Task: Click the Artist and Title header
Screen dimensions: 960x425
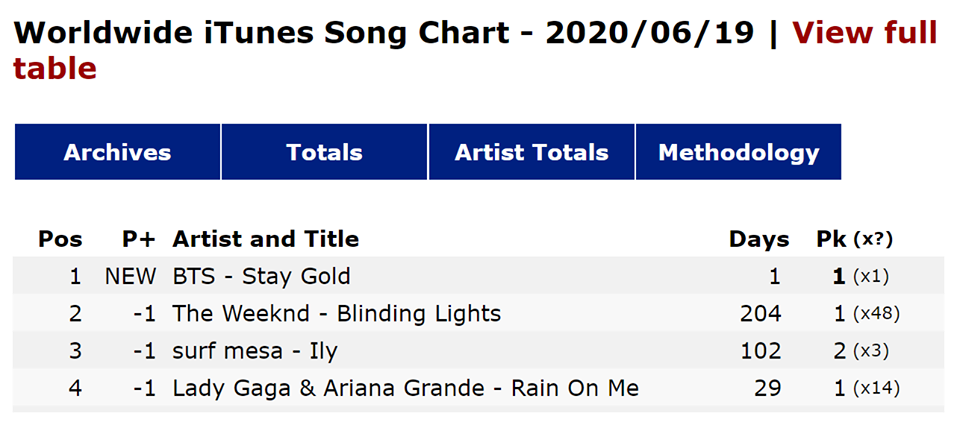Action: coord(265,239)
